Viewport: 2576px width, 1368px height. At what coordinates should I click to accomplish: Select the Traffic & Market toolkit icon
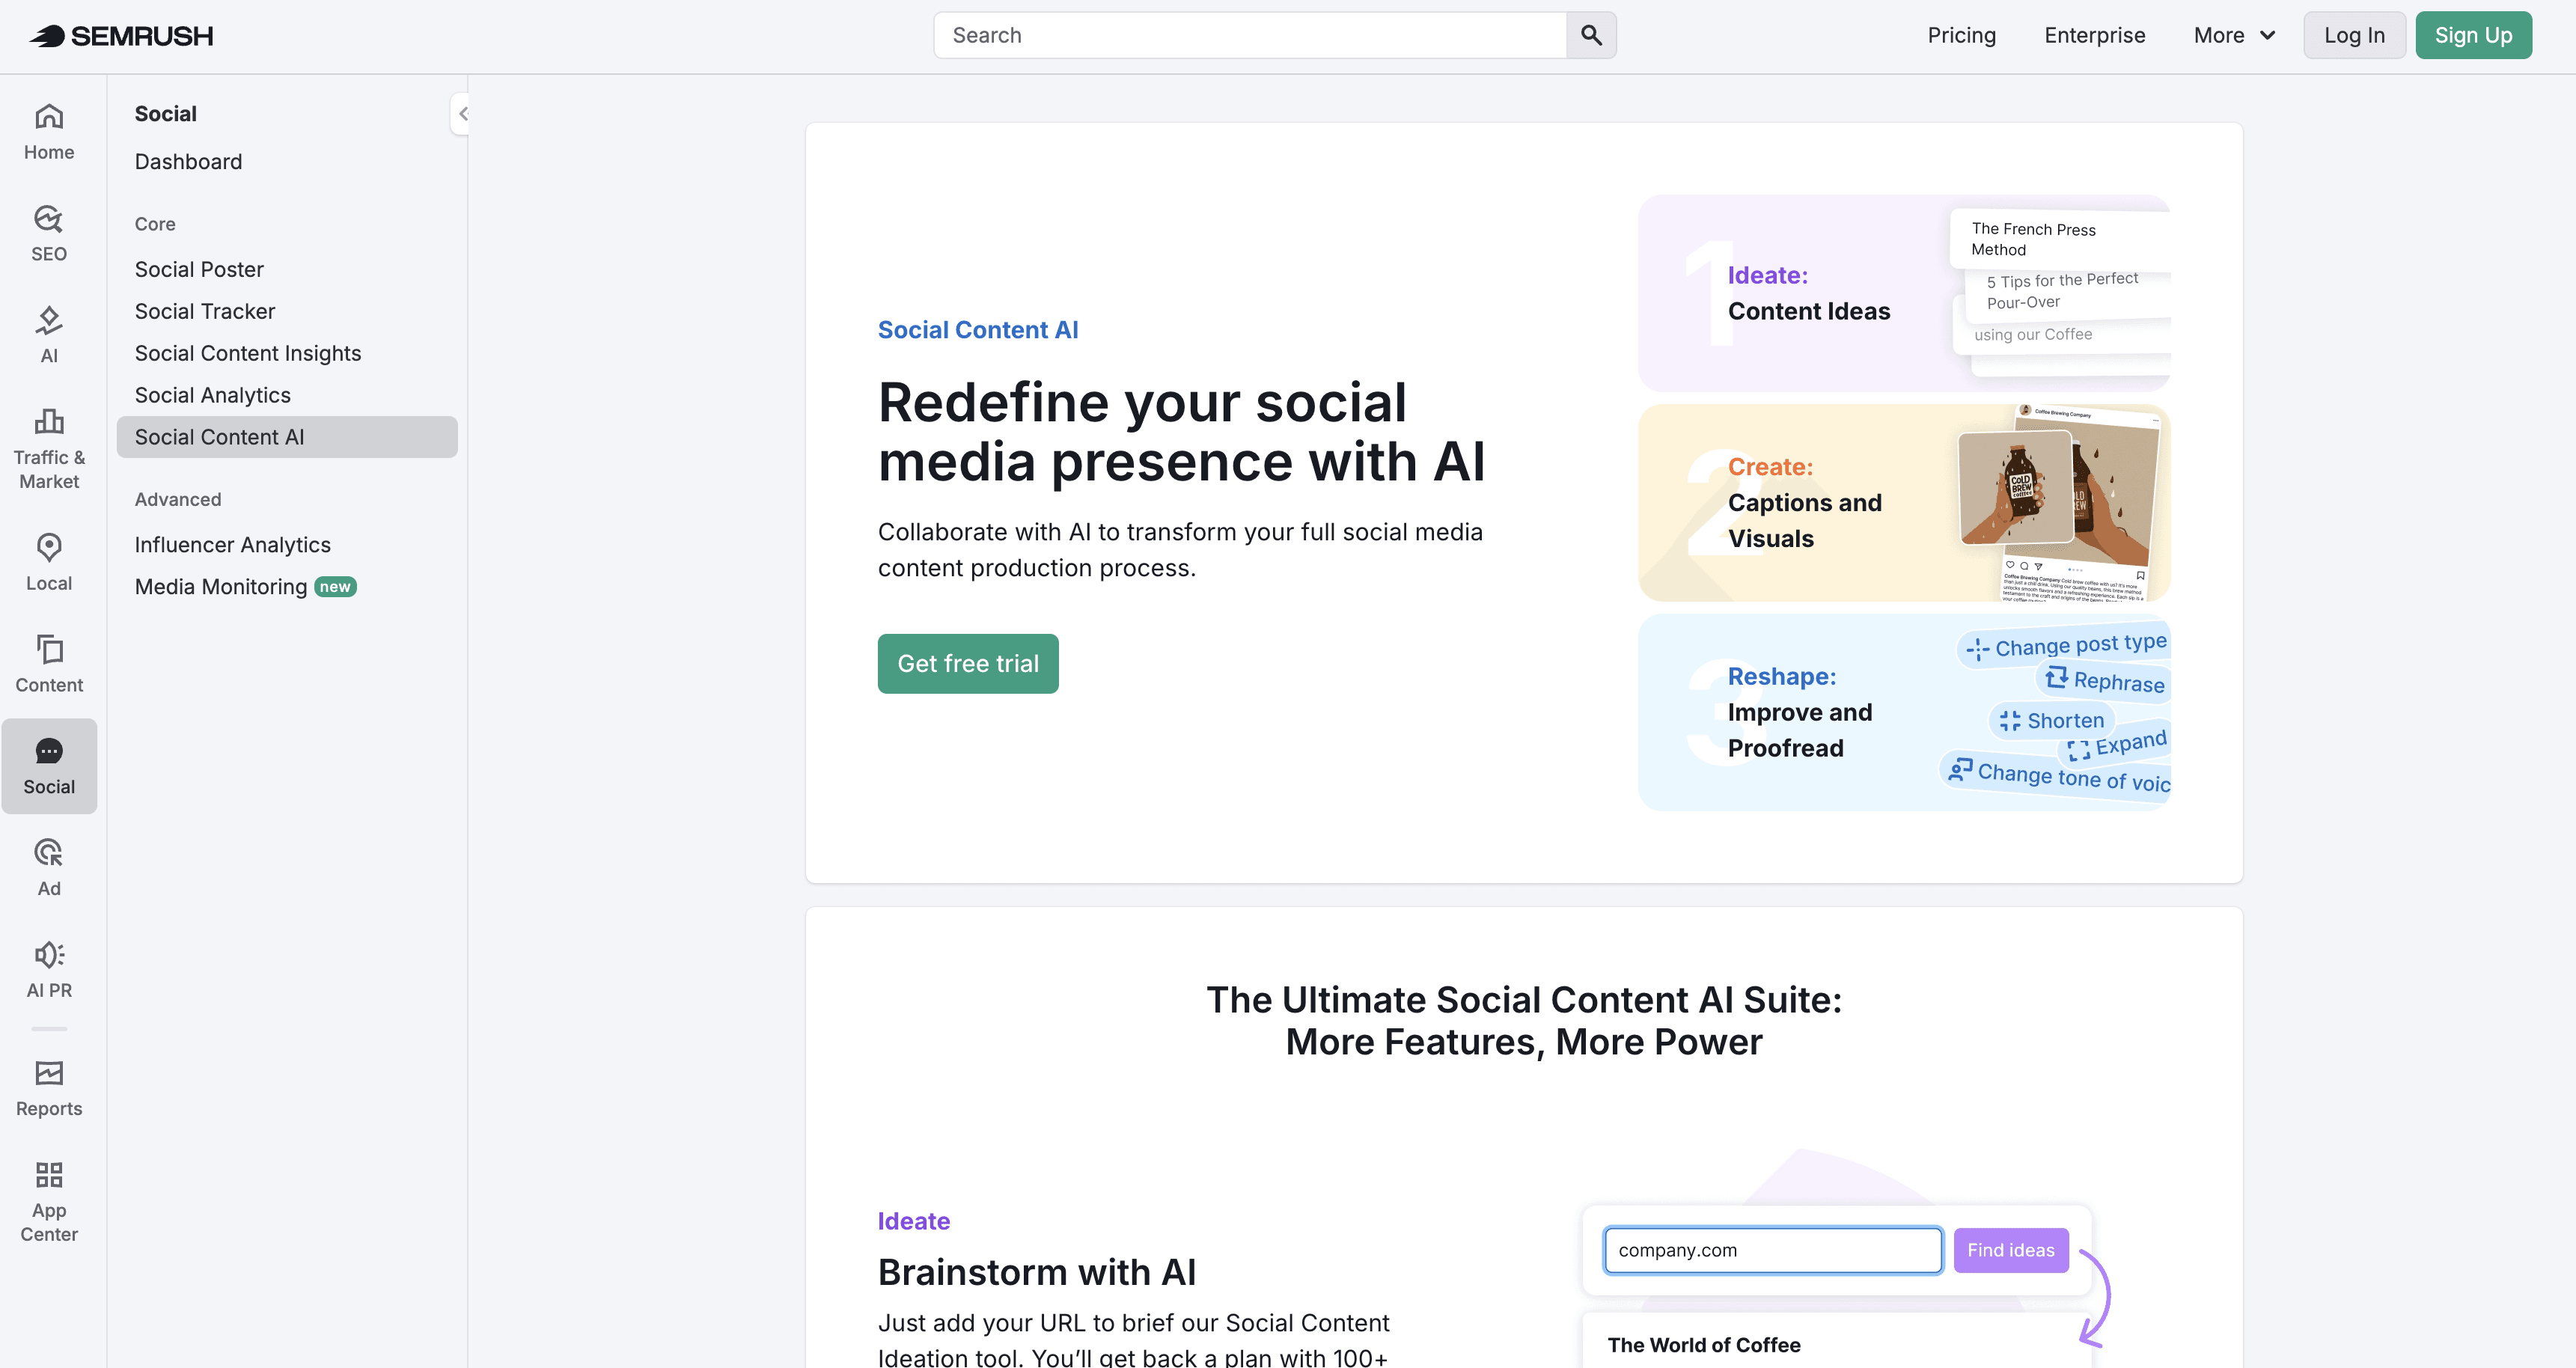(49, 433)
